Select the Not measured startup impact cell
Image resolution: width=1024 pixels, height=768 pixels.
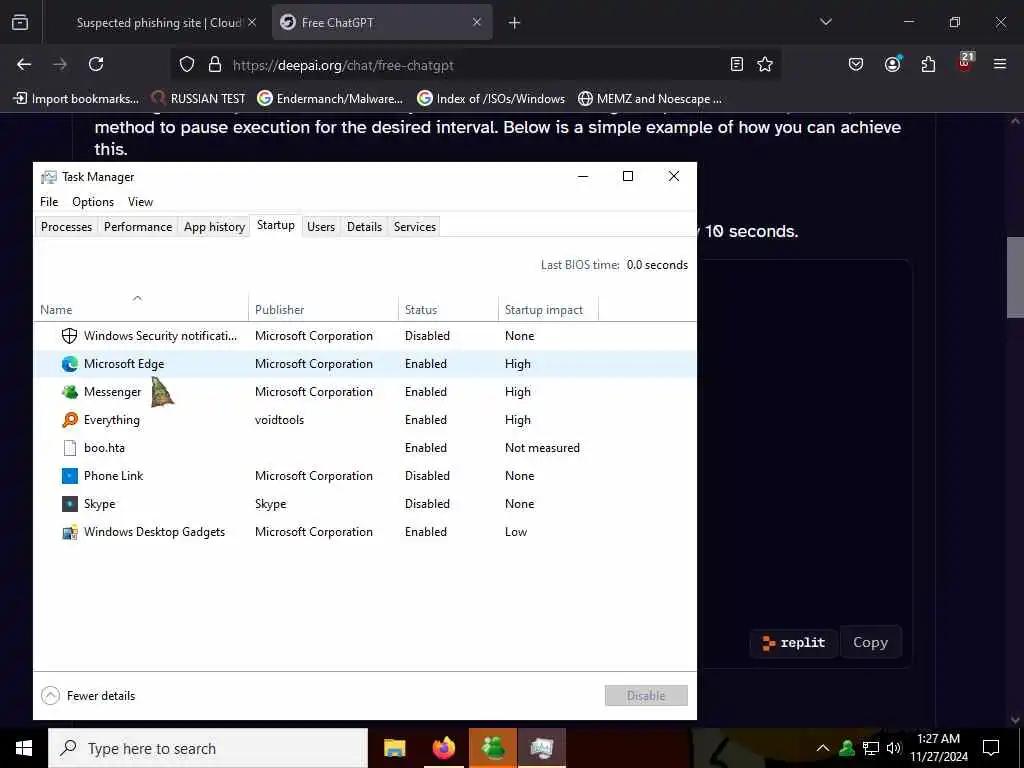pyautogui.click(x=542, y=448)
